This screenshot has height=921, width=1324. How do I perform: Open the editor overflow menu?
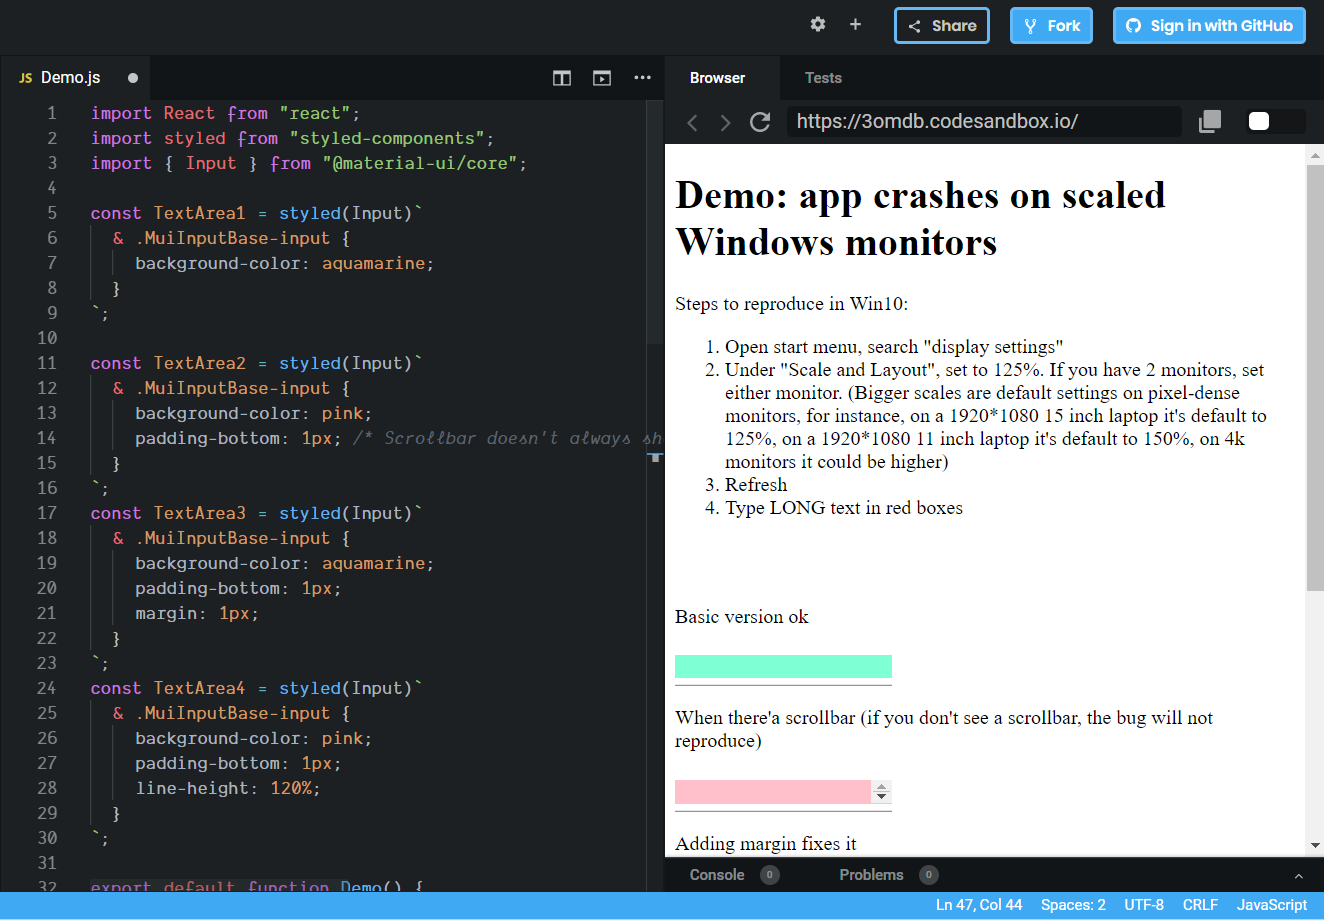642,77
